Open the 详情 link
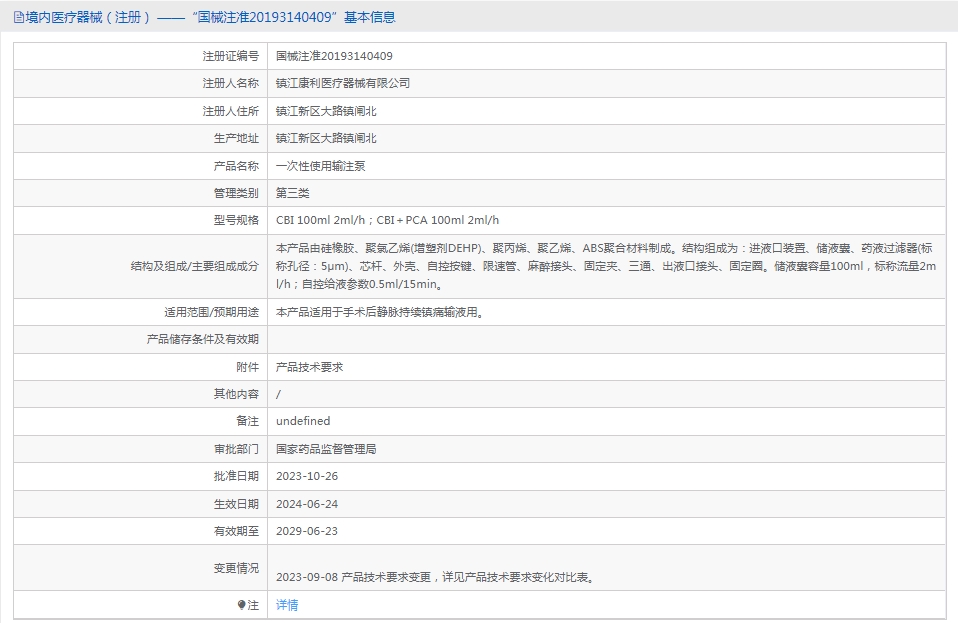Screen dimensions: 958x623 coord(287,605)
